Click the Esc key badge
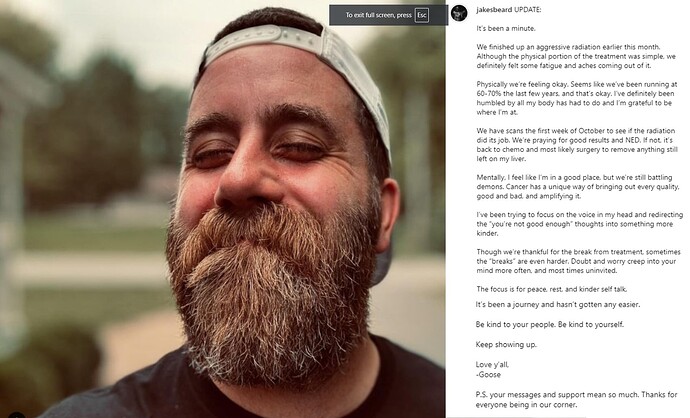 (422, 15)
